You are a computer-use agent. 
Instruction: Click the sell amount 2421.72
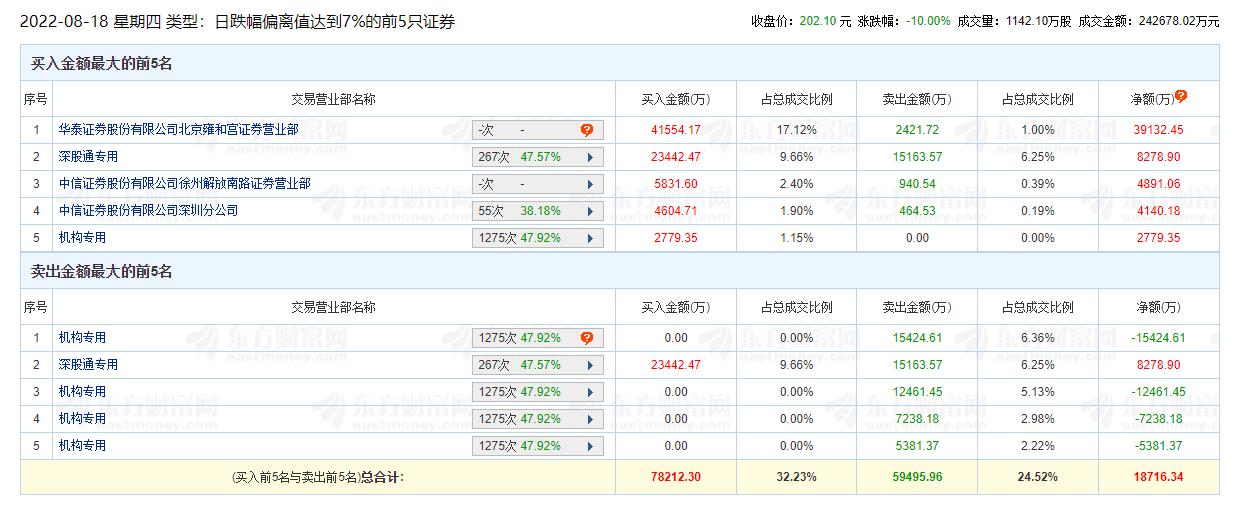916,130
